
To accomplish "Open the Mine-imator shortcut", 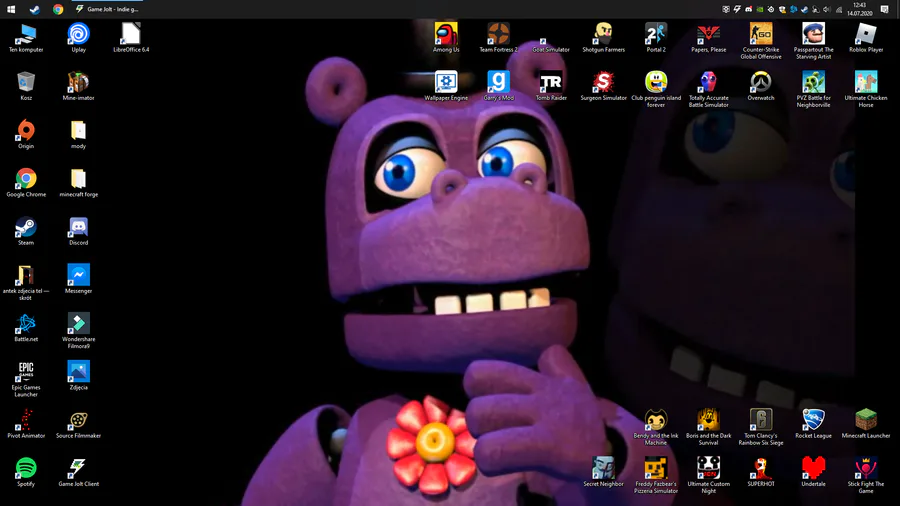I will tap(79, 86).
